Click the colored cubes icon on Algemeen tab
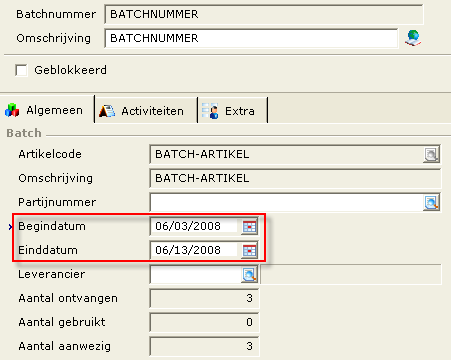The height and width of the screenshot is (360, 451). point(12,110)
